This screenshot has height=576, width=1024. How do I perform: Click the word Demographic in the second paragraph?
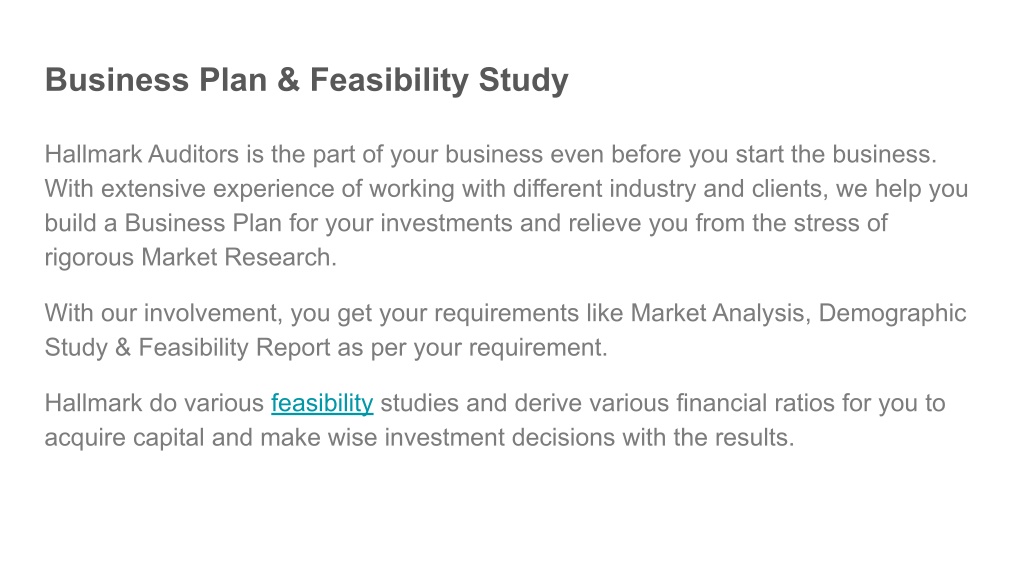(x=892, y=313)
